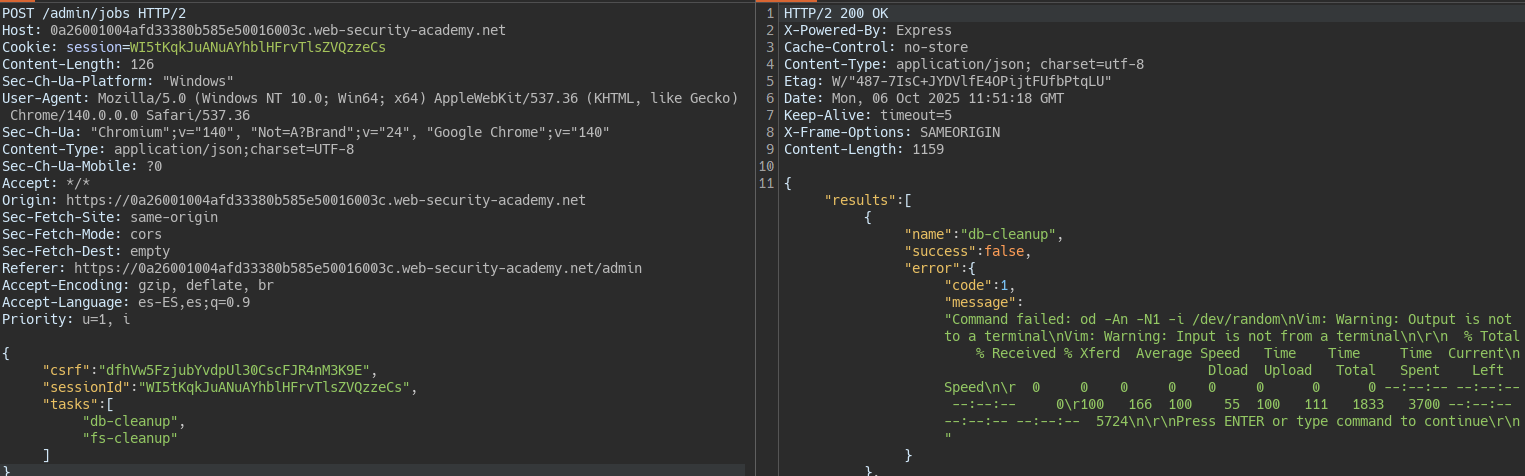This screenshot has width=1525, height=476.
Task: Click the Origin header URL
Action: pyautogui.click(x=326, y=200)
